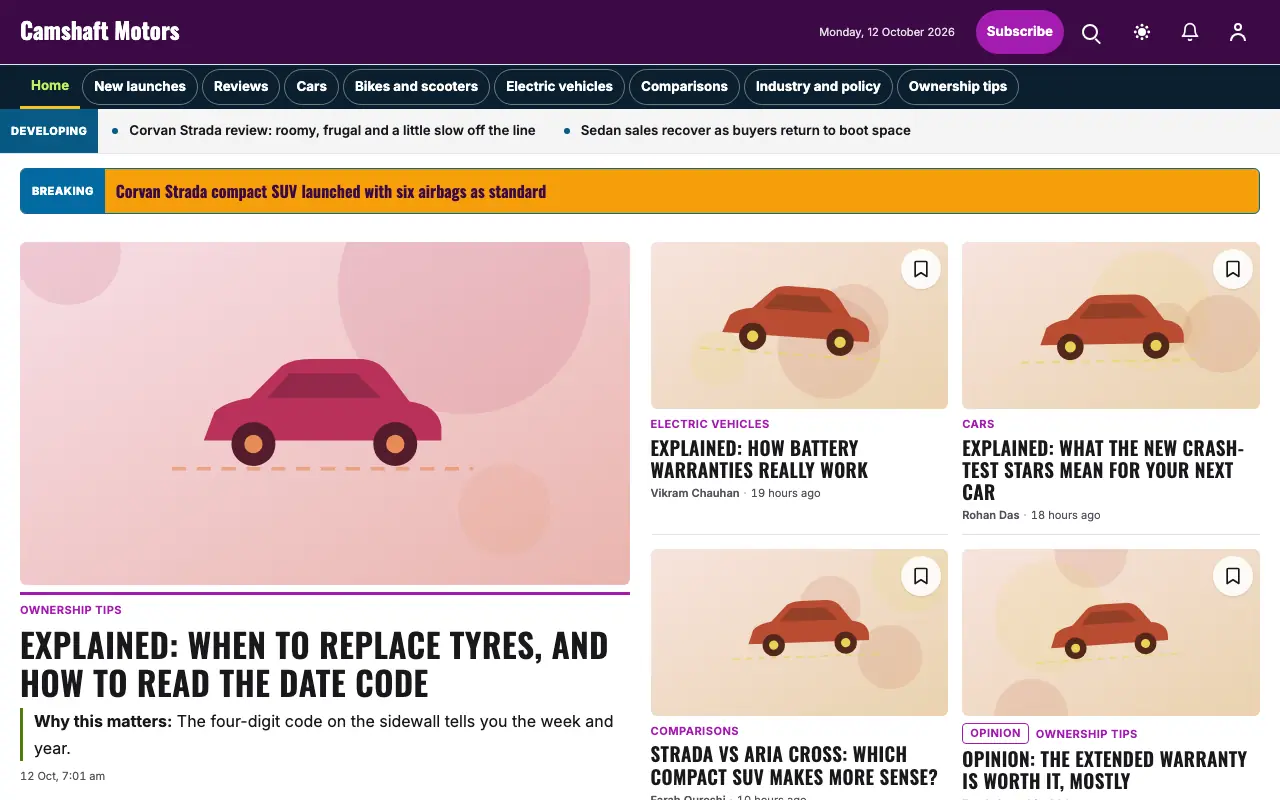Click Ownership Tips label above tyre headline

click(x=71, y=610)
